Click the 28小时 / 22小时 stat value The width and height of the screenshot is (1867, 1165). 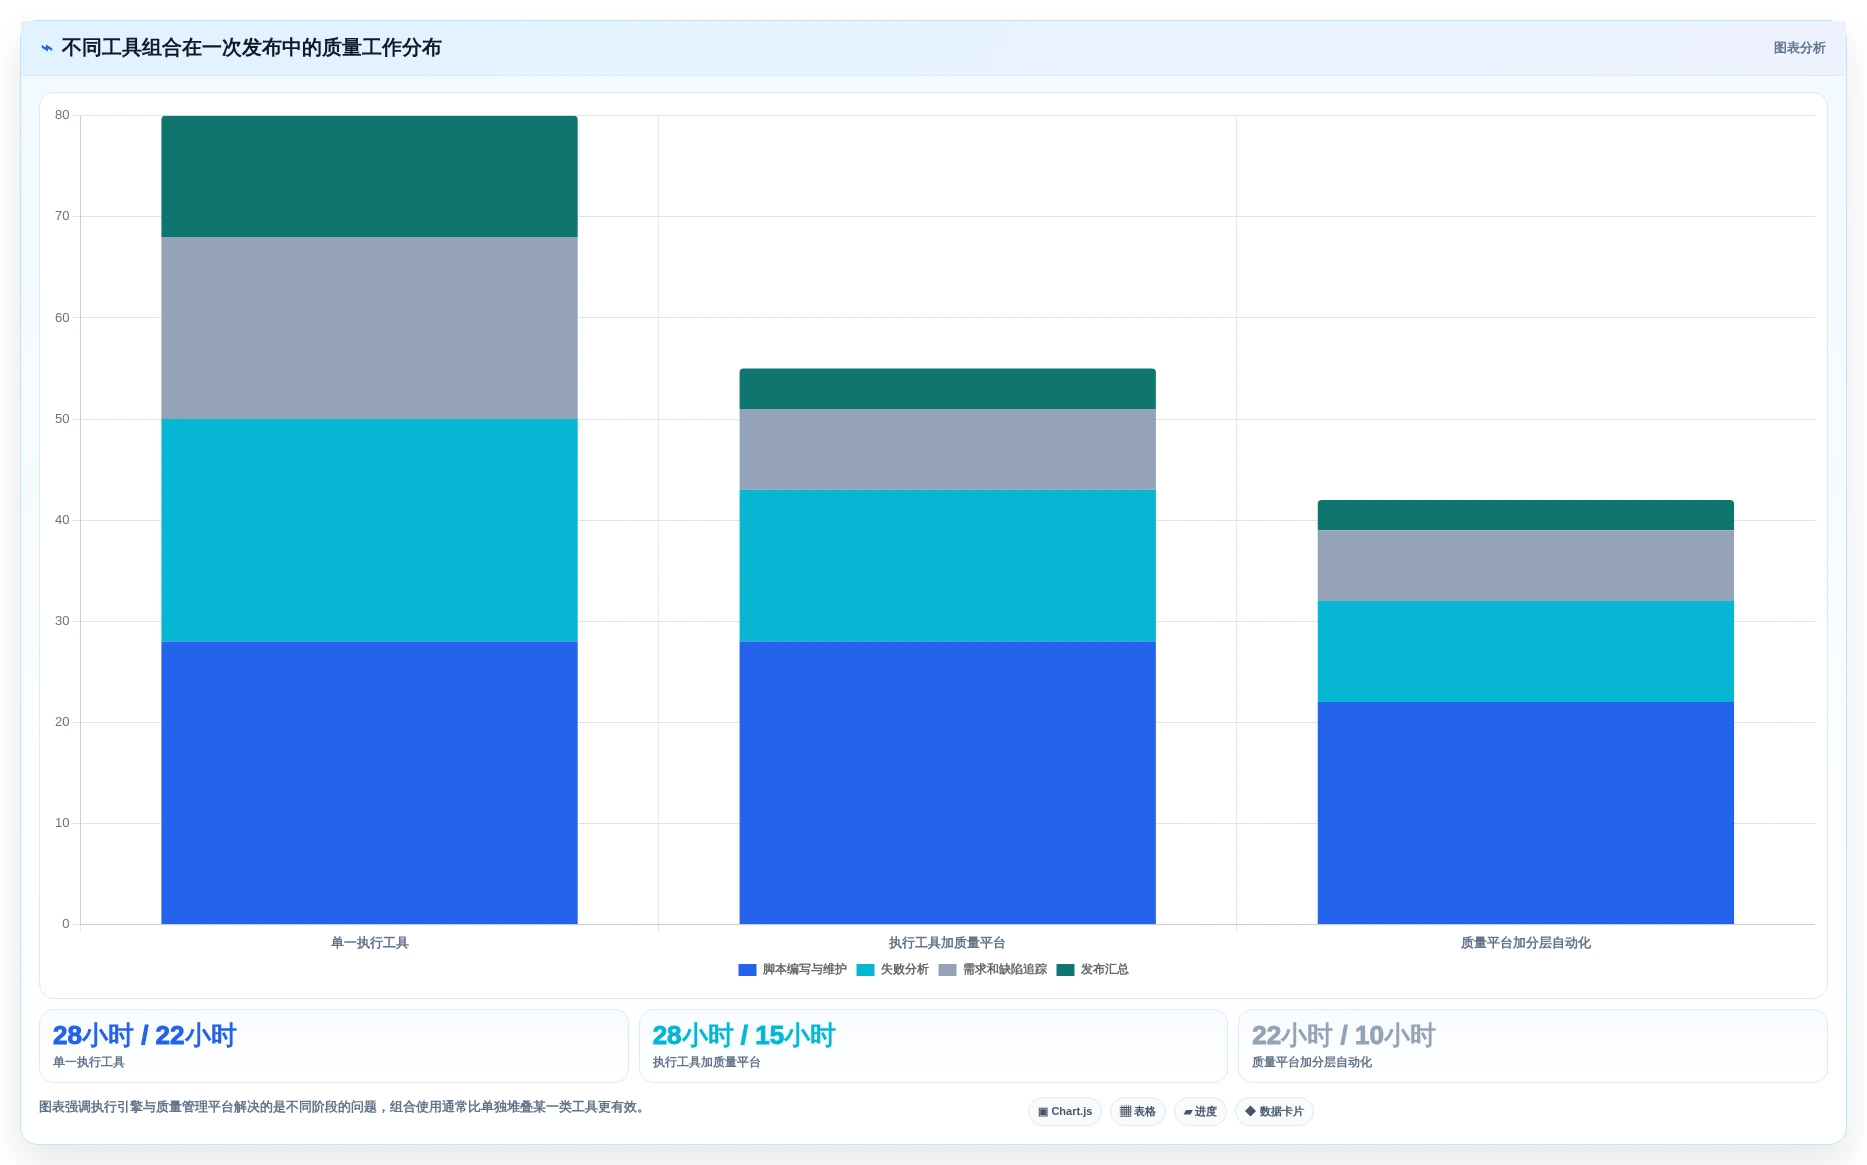click(144, 1035)
